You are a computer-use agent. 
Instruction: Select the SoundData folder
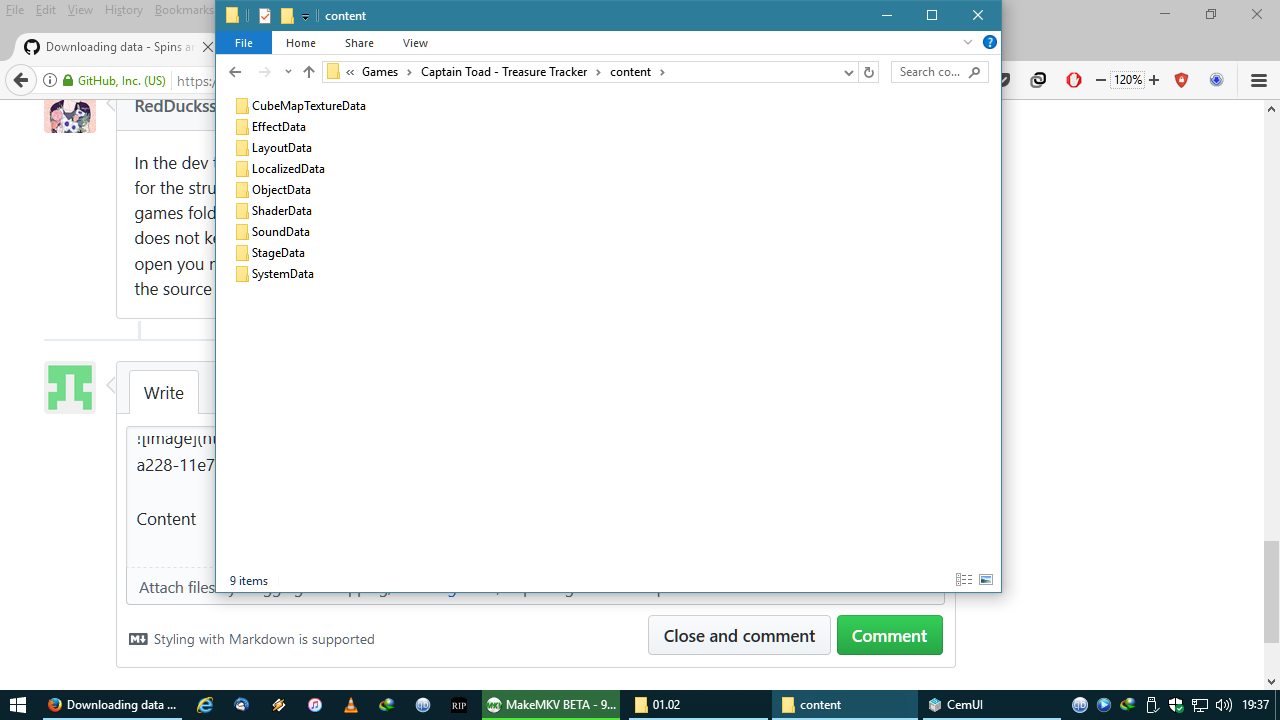273,232
